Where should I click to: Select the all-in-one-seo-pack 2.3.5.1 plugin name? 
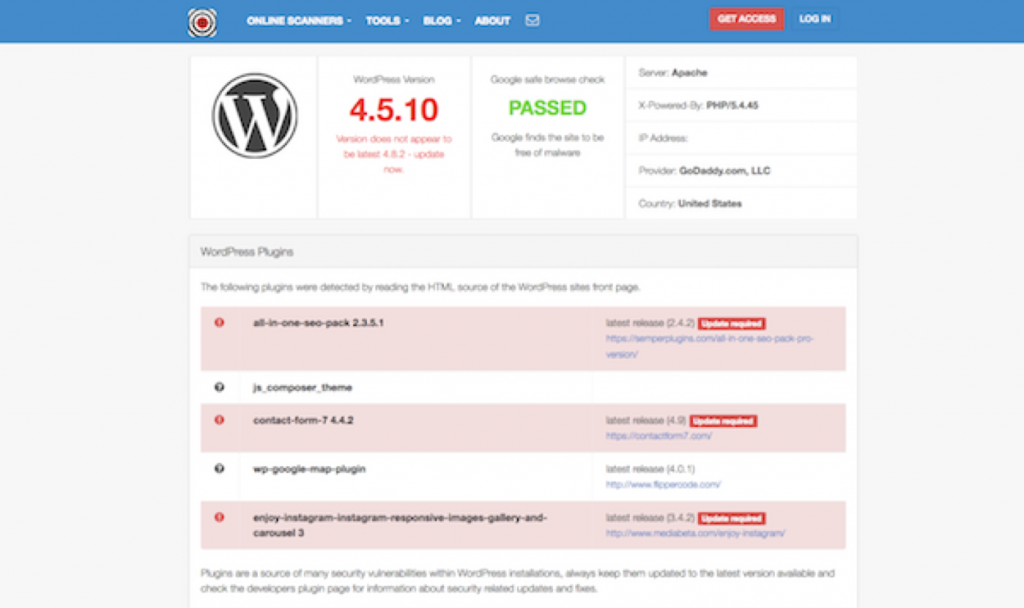(x=318, y=323)
